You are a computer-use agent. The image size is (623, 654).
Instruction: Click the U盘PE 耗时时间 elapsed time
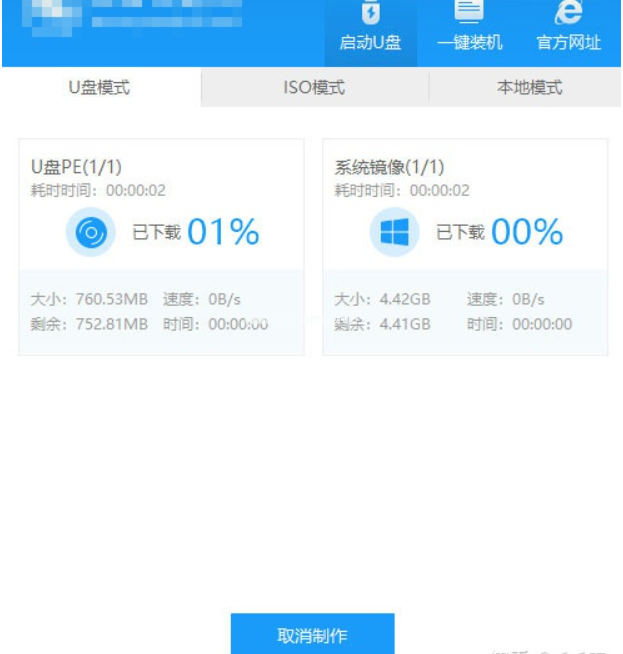[98, 190]
